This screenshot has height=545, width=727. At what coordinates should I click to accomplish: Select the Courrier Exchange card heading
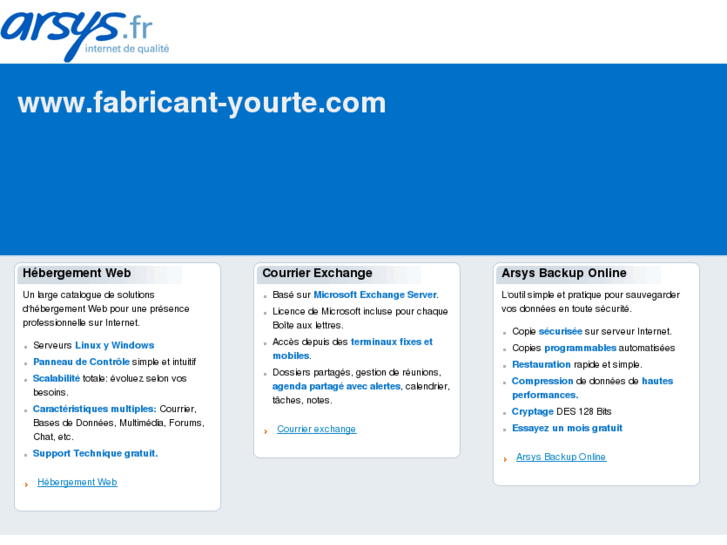[317, 273]
